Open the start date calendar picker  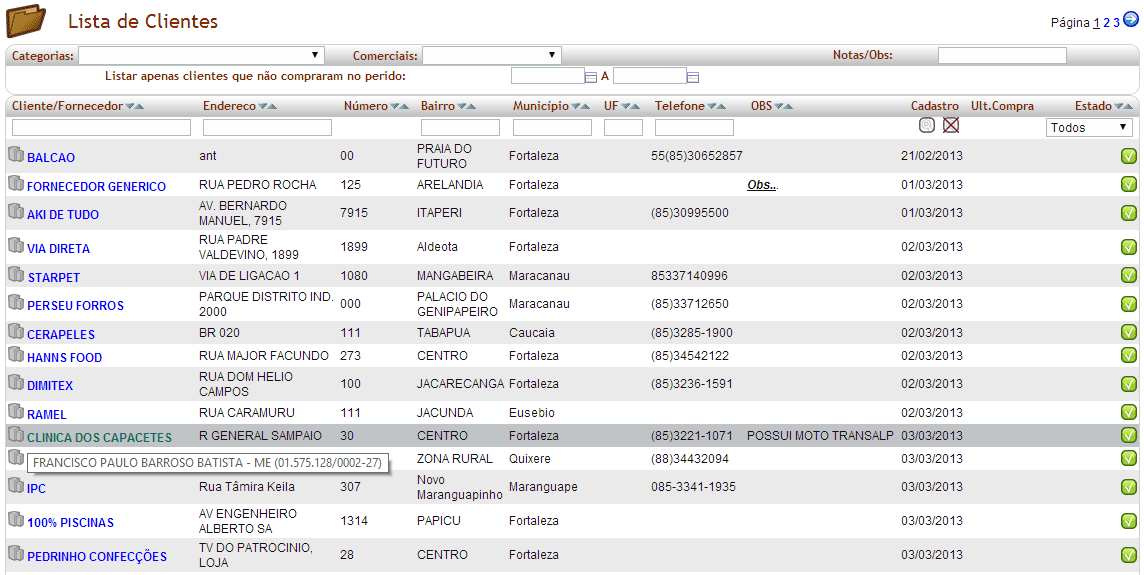[590, 77]
